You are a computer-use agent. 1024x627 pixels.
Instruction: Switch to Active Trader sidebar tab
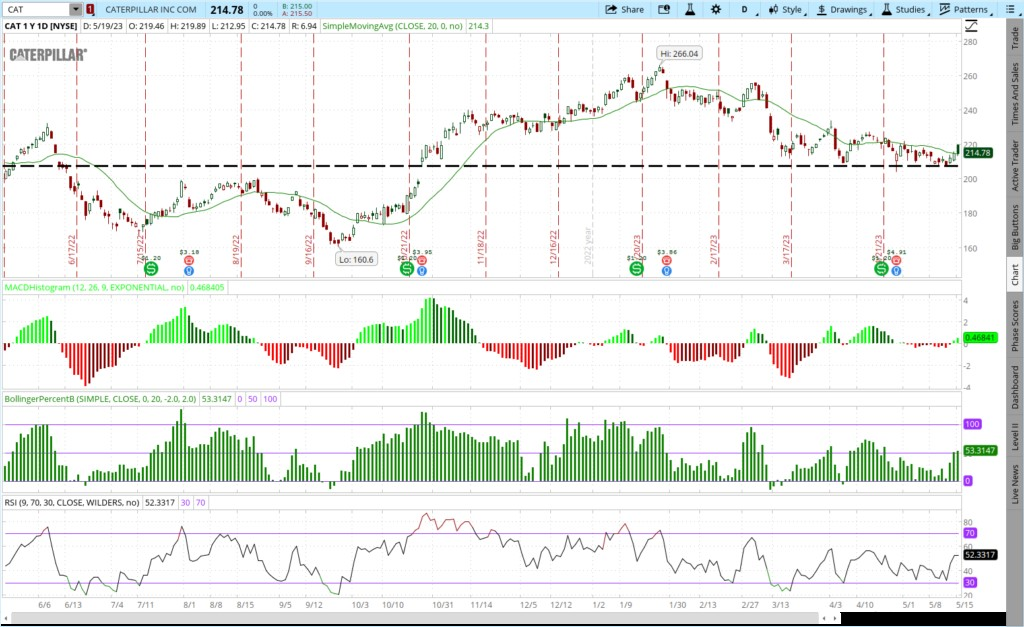(1014, 166)
